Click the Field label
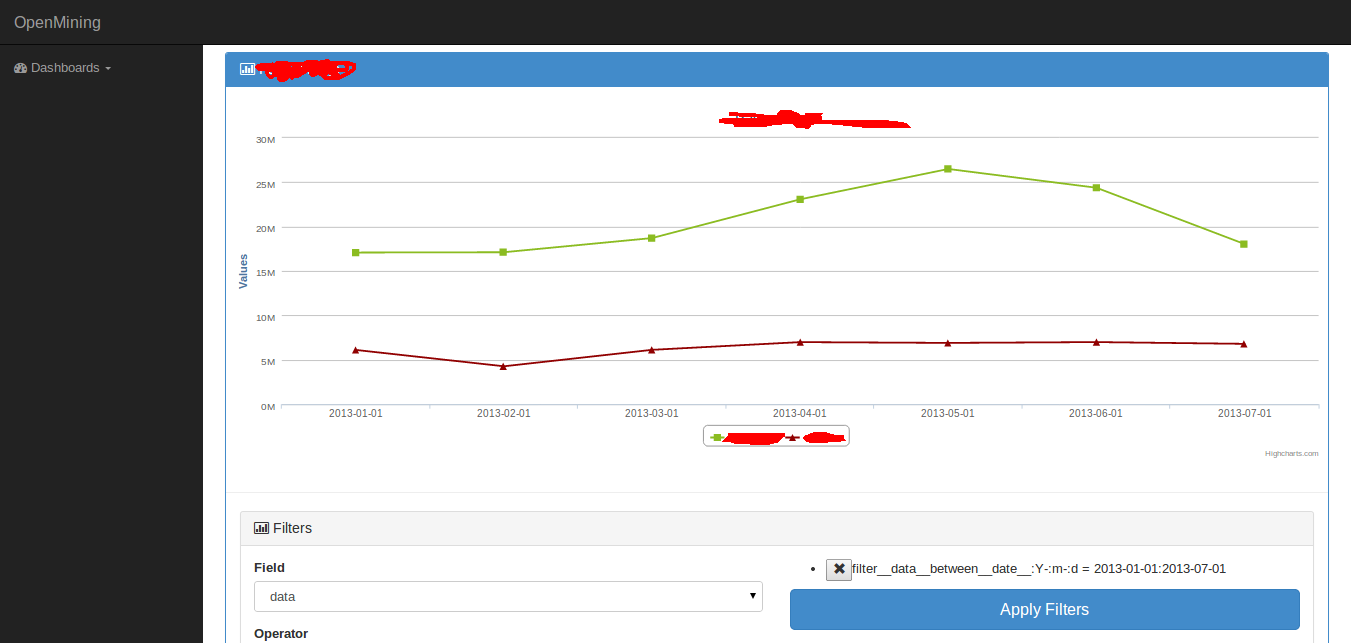Screen dimensions: 1351x643 pos(269,567)
